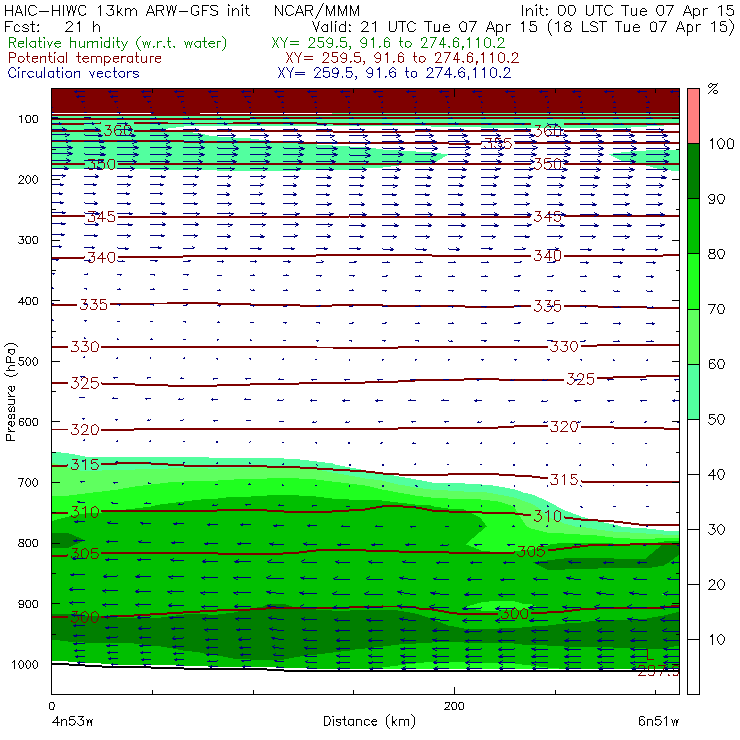Click the left-side '345' contour label
The width and height of the screenshot is (740, 740).
coord(101,217)
